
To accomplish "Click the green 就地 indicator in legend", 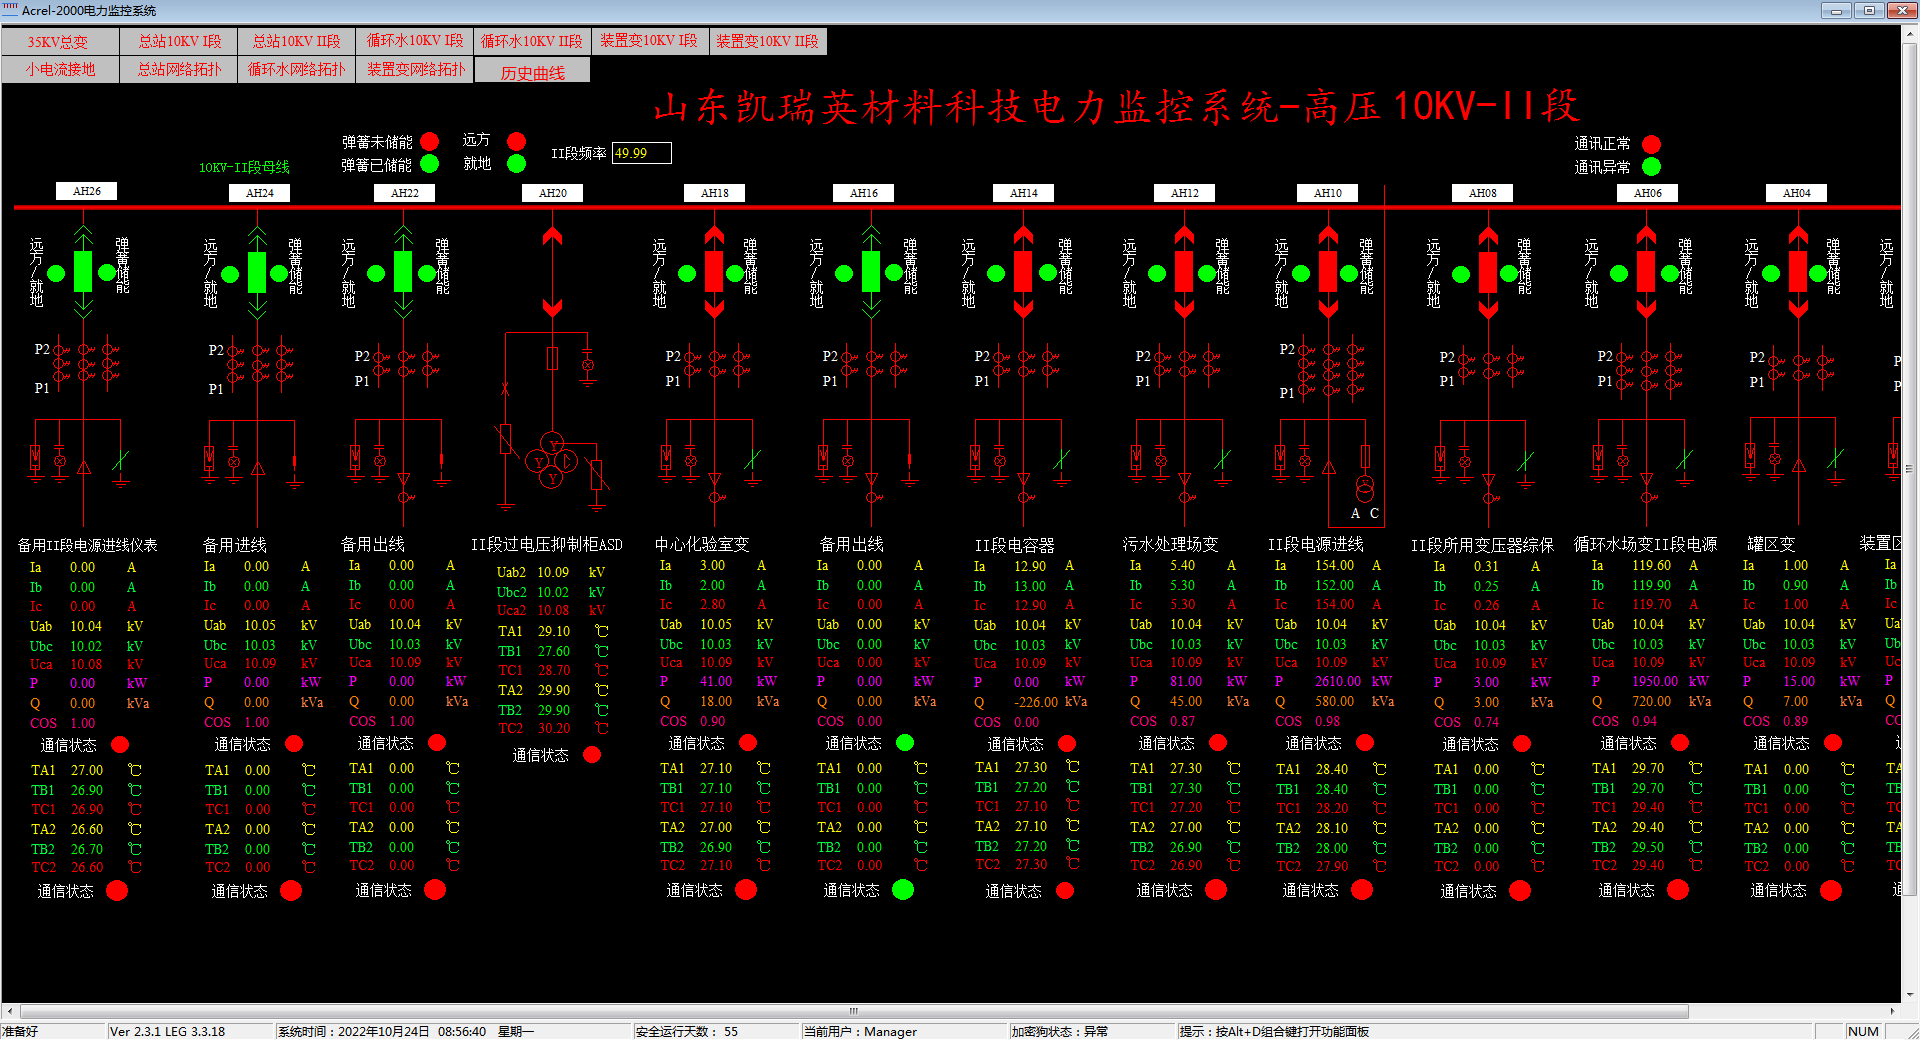I will [516, 163].
